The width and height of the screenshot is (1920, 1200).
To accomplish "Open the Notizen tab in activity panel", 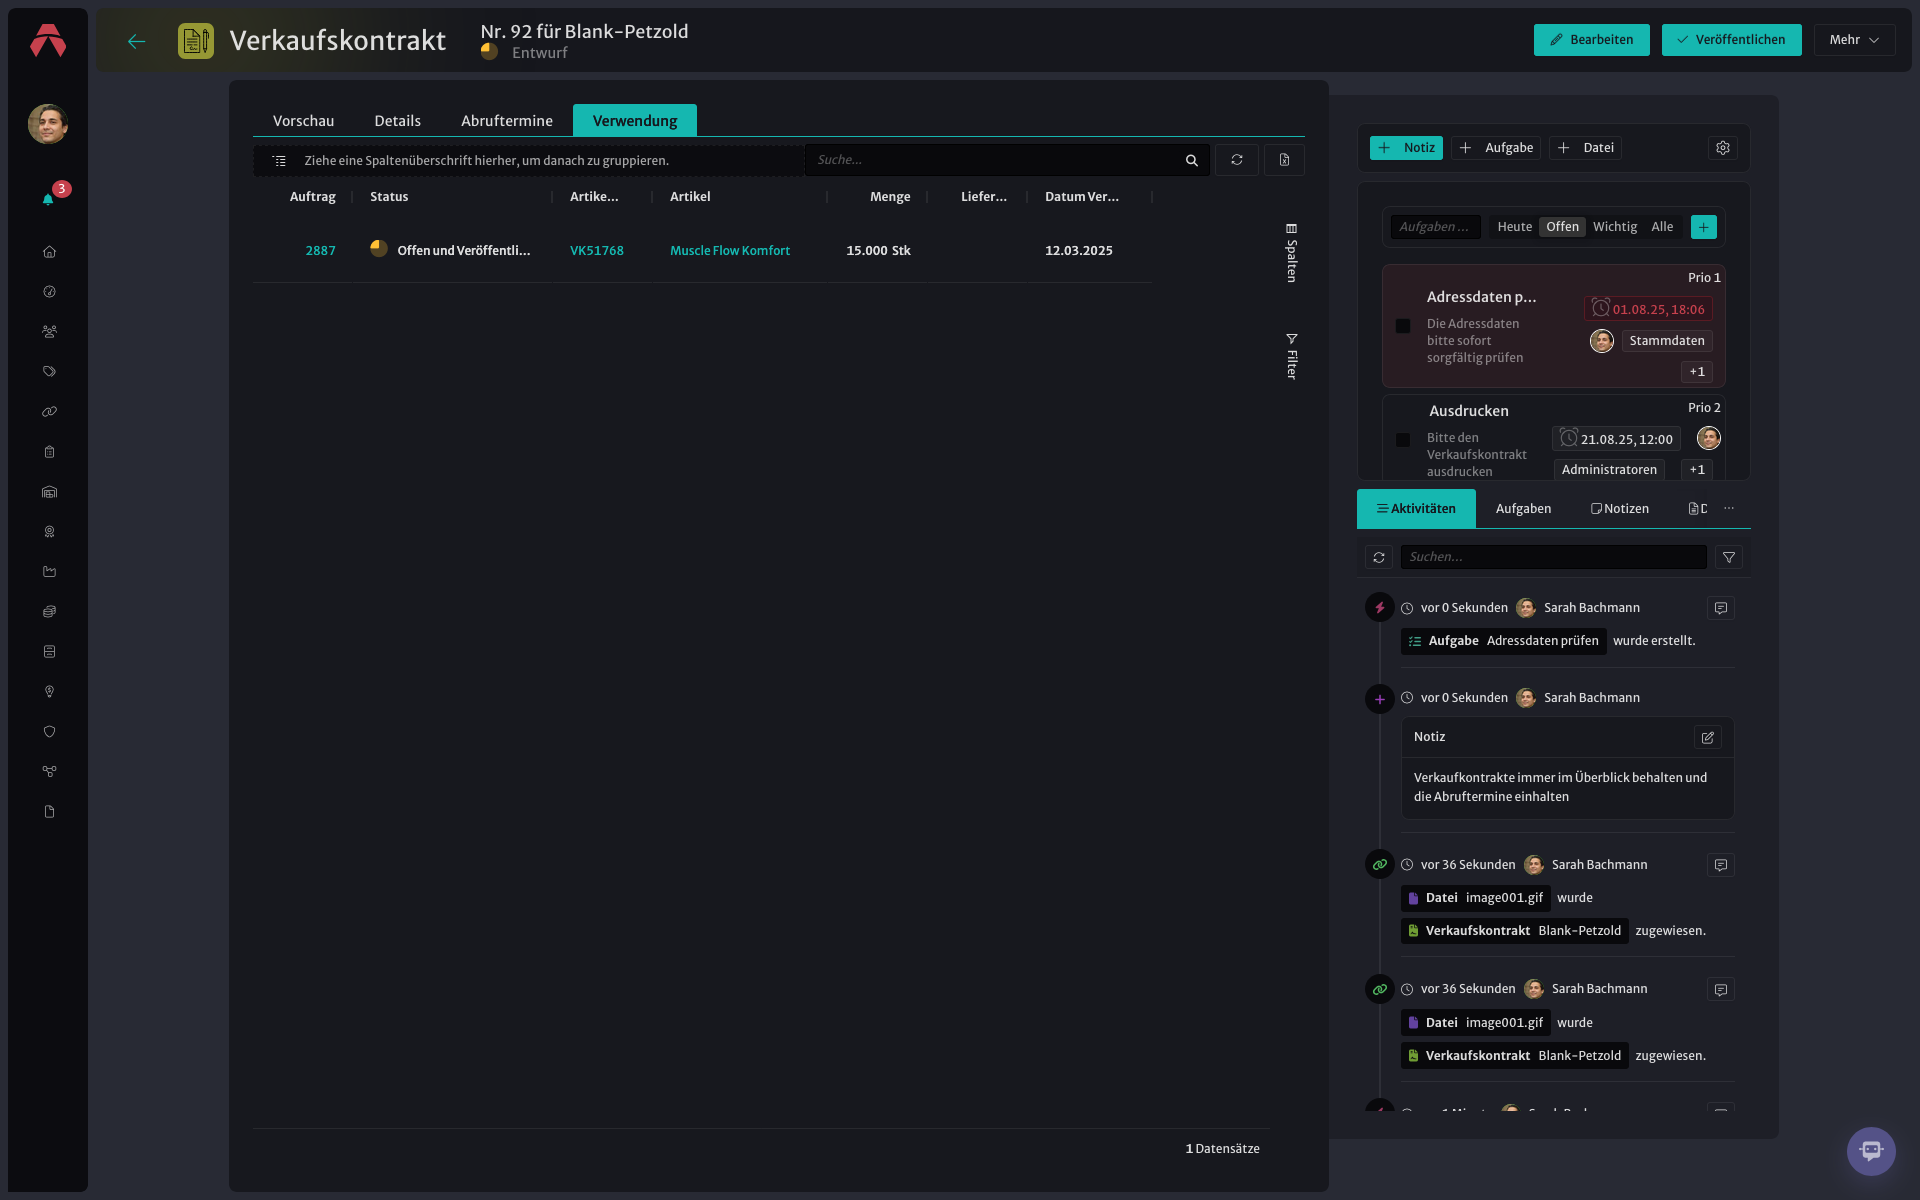I will coord(1620,509).
